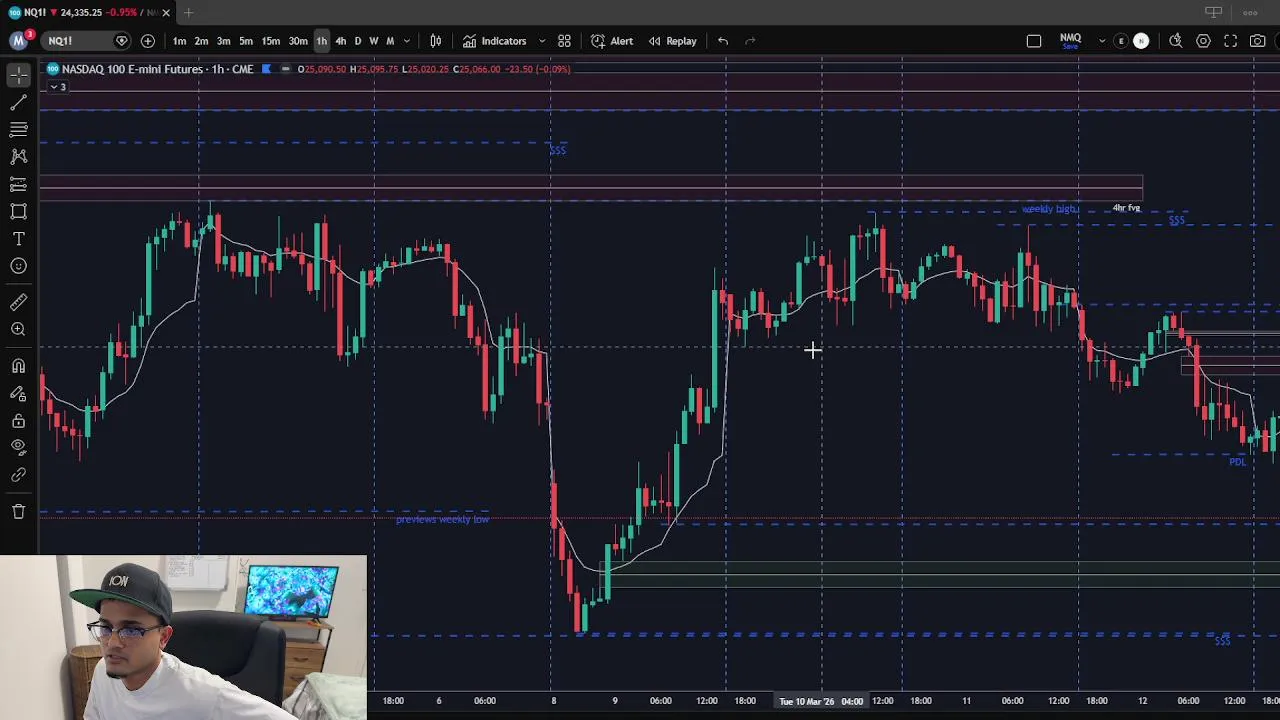Switch to the 15m timeframe

tap(271, 41)
